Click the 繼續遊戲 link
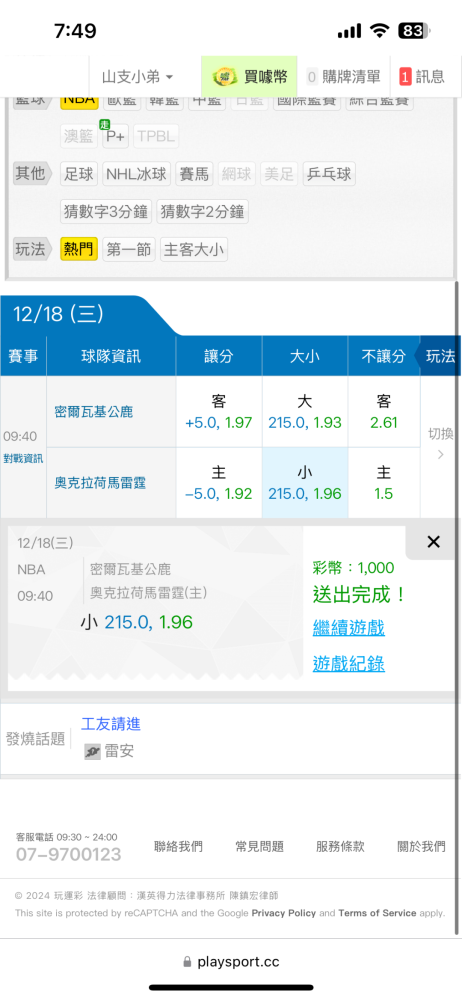 click(348, 628)
